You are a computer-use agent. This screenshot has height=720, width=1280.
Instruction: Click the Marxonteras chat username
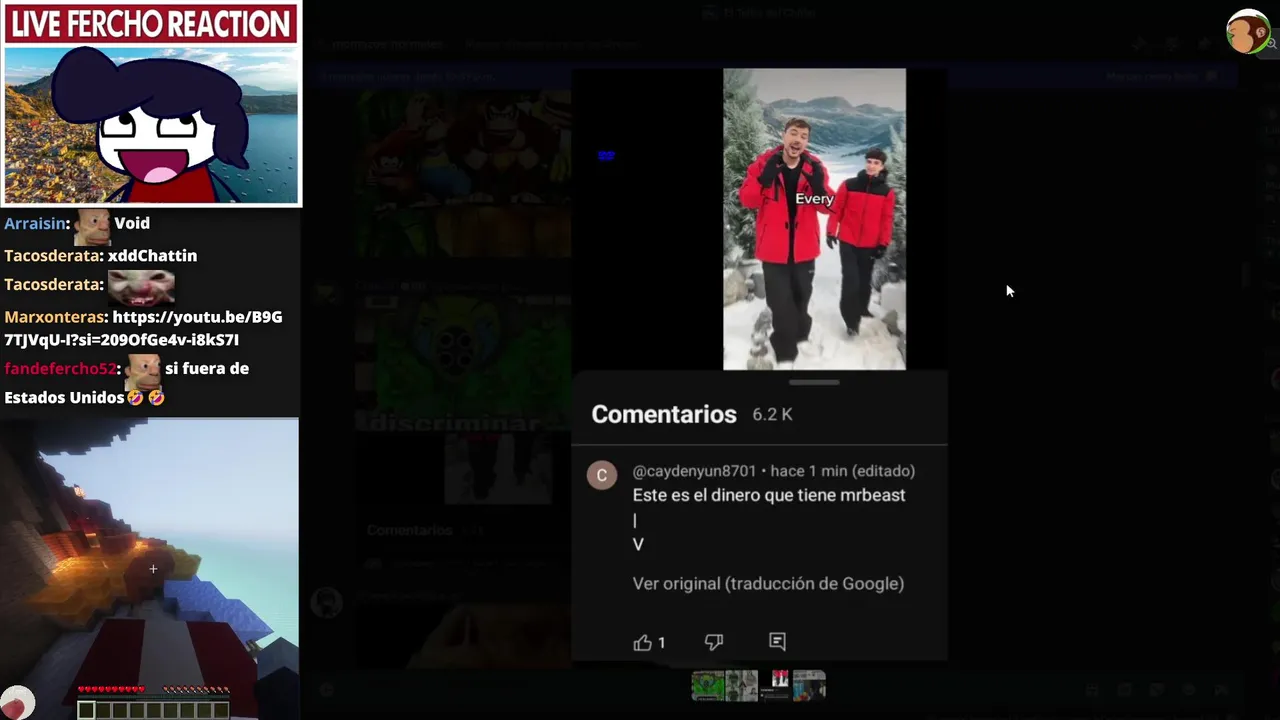click(x=54, y=316)
